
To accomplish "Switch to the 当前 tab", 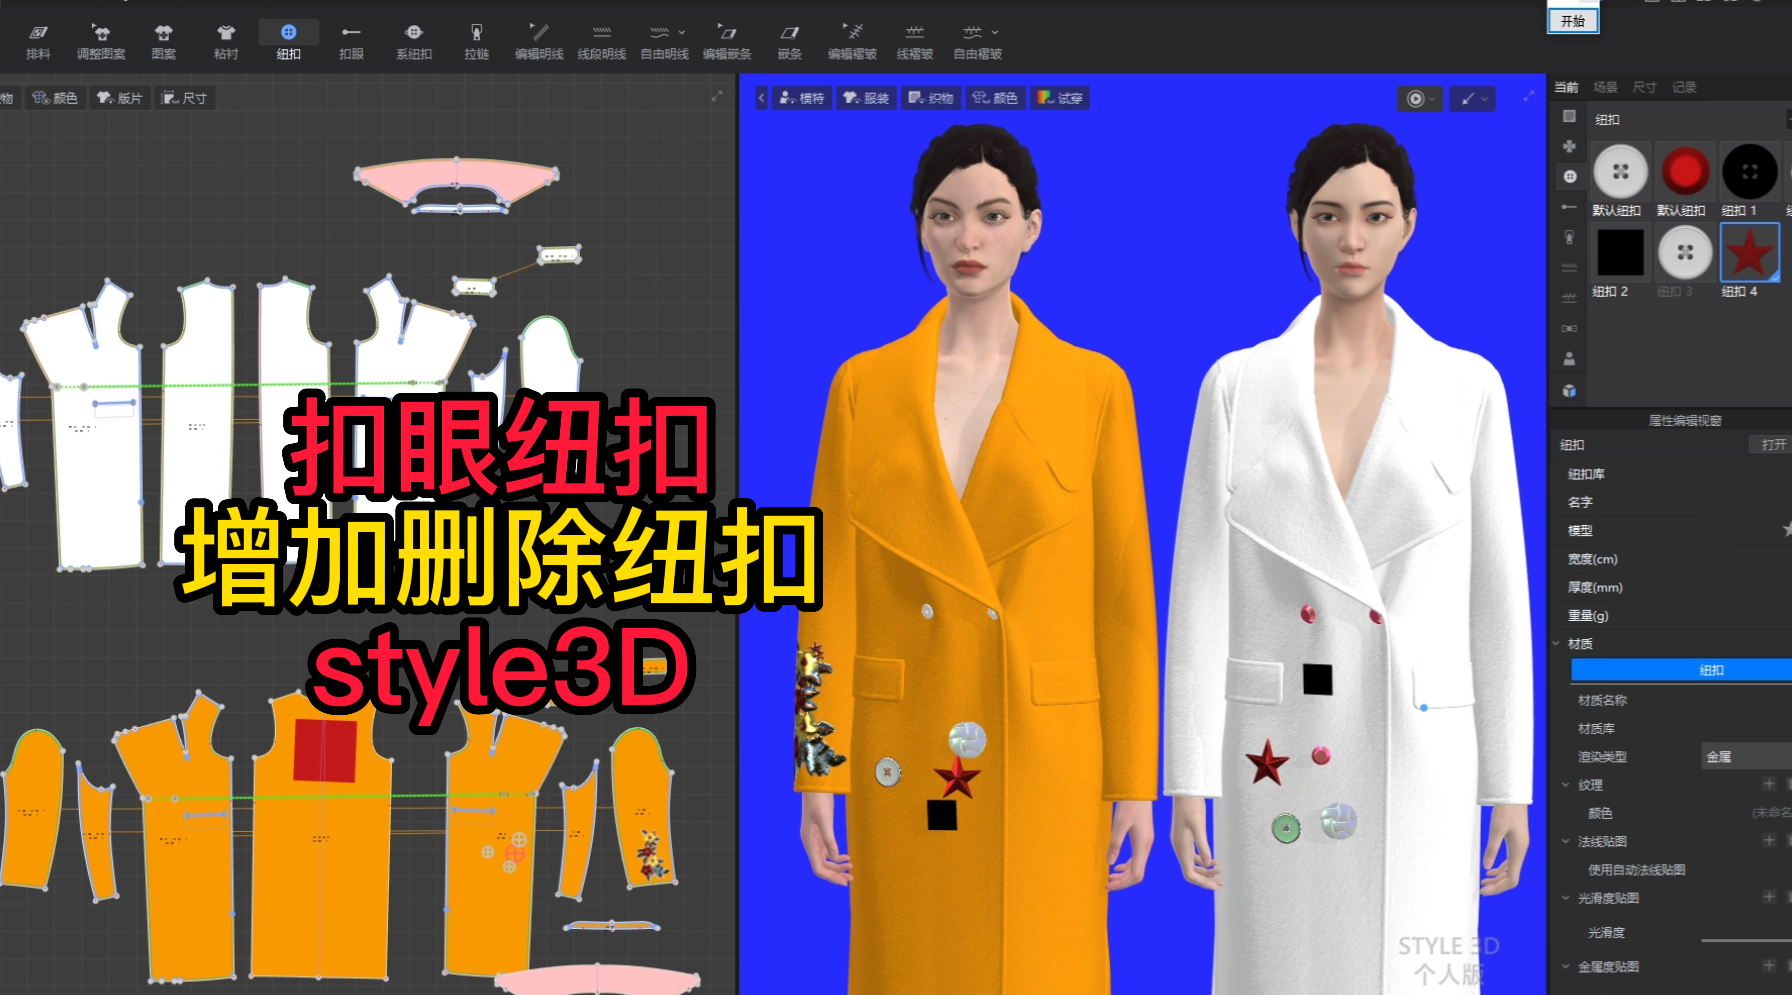I will coord(1566,87).
